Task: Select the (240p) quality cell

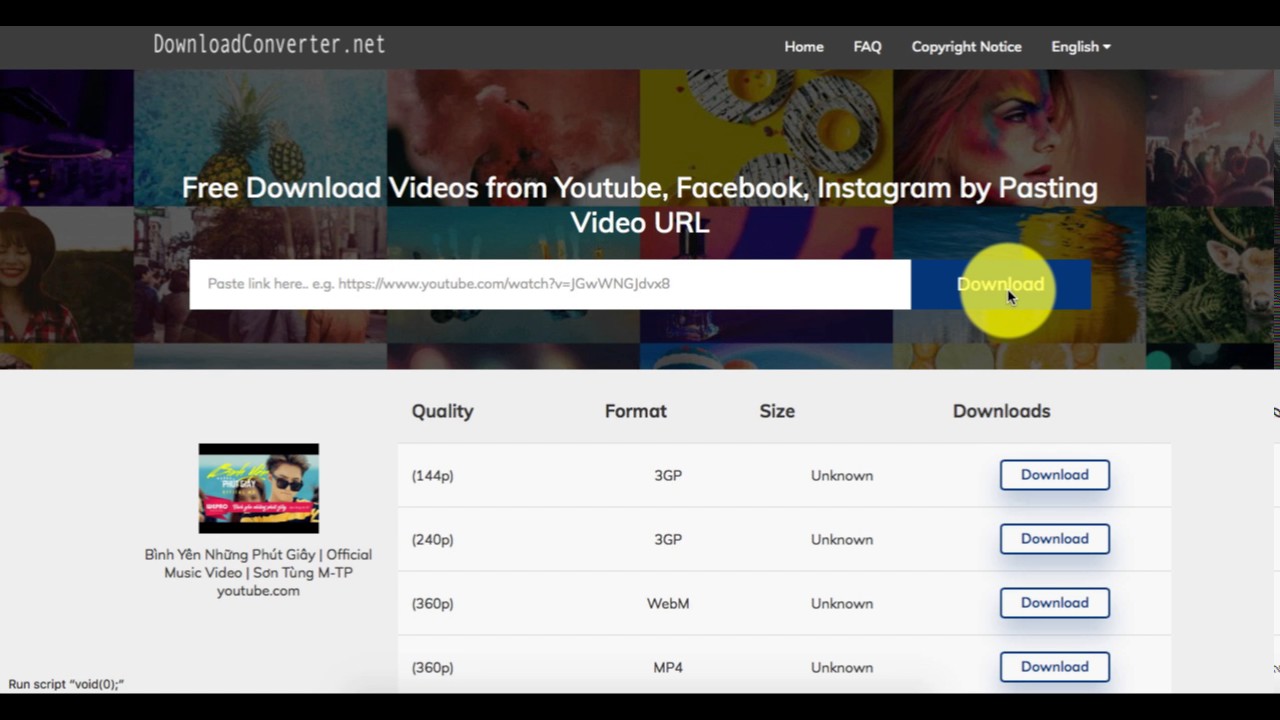Action: click(432, 540)
